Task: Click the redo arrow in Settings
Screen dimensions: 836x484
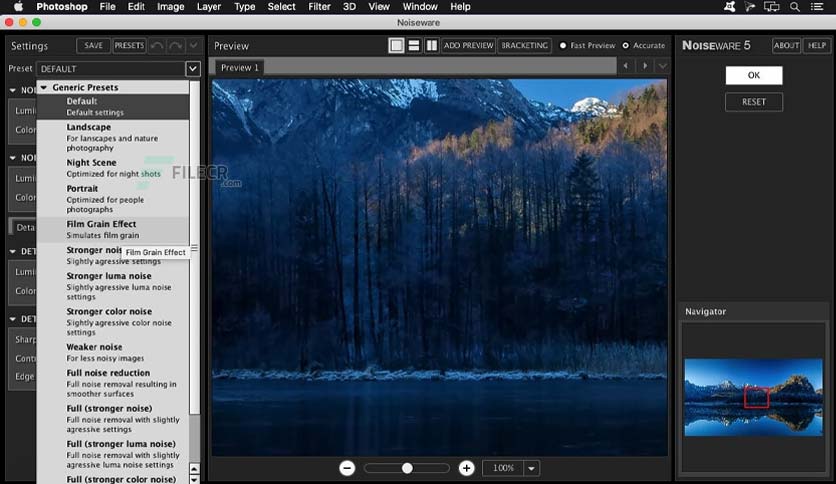Action: (x=175, y=46)
